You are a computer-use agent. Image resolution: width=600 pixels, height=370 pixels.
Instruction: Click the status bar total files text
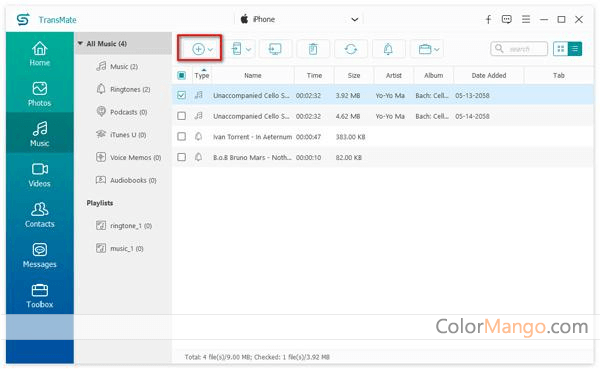pyautogui.click(x=257, y=357)
